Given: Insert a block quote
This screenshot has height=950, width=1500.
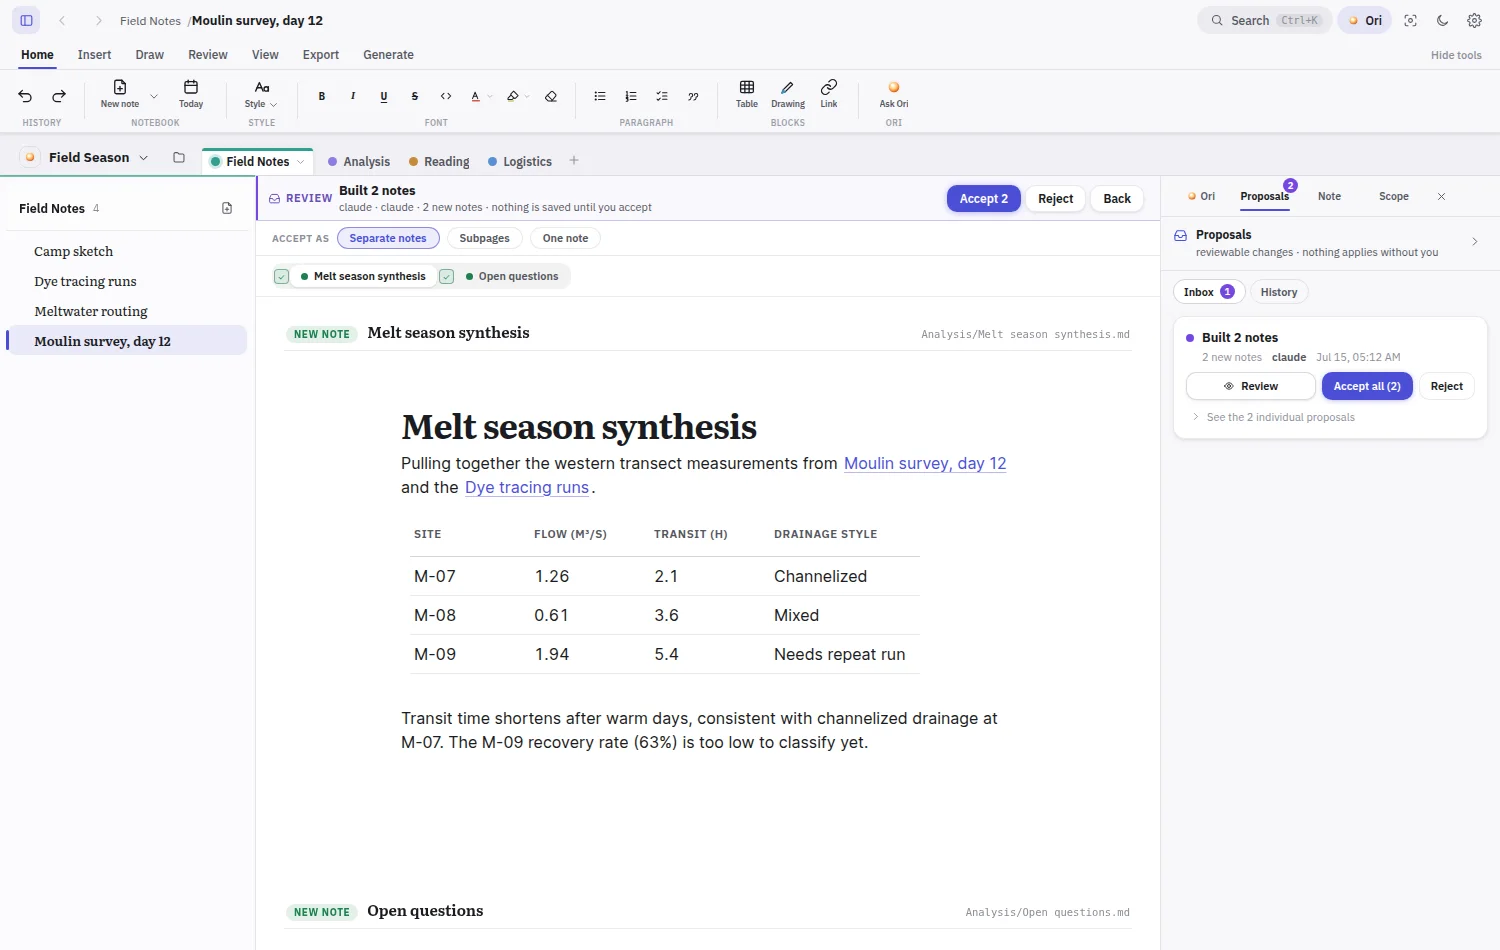Looking at the screenshot, I should [693, 96].
